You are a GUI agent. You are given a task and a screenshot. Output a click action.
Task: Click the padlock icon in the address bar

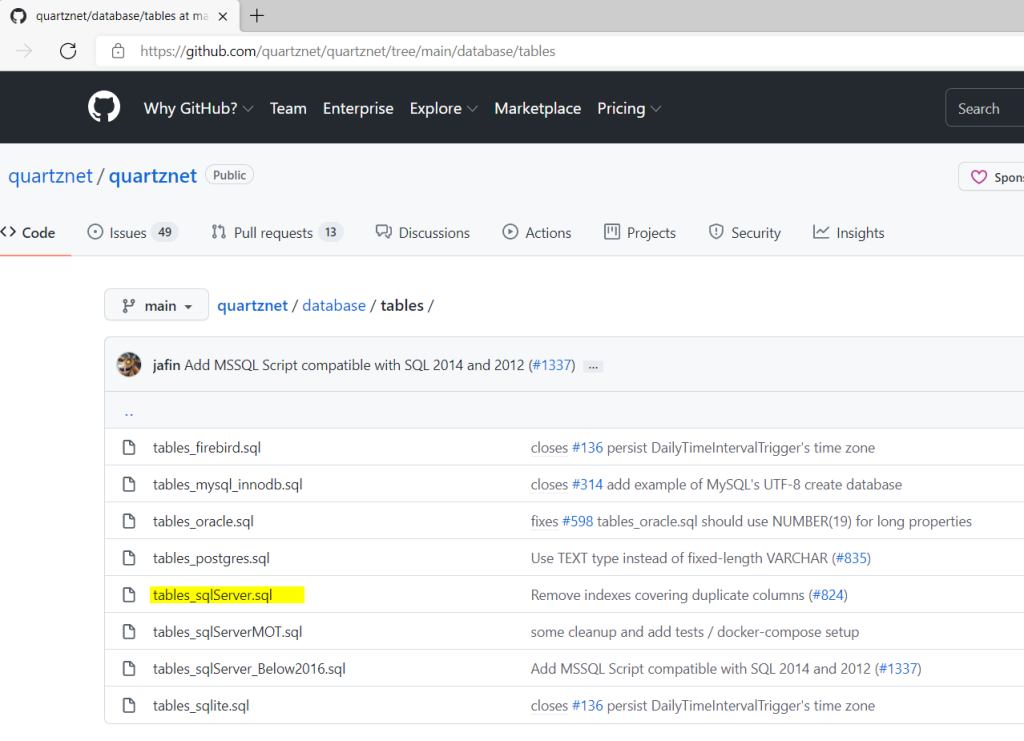point(118,51)
